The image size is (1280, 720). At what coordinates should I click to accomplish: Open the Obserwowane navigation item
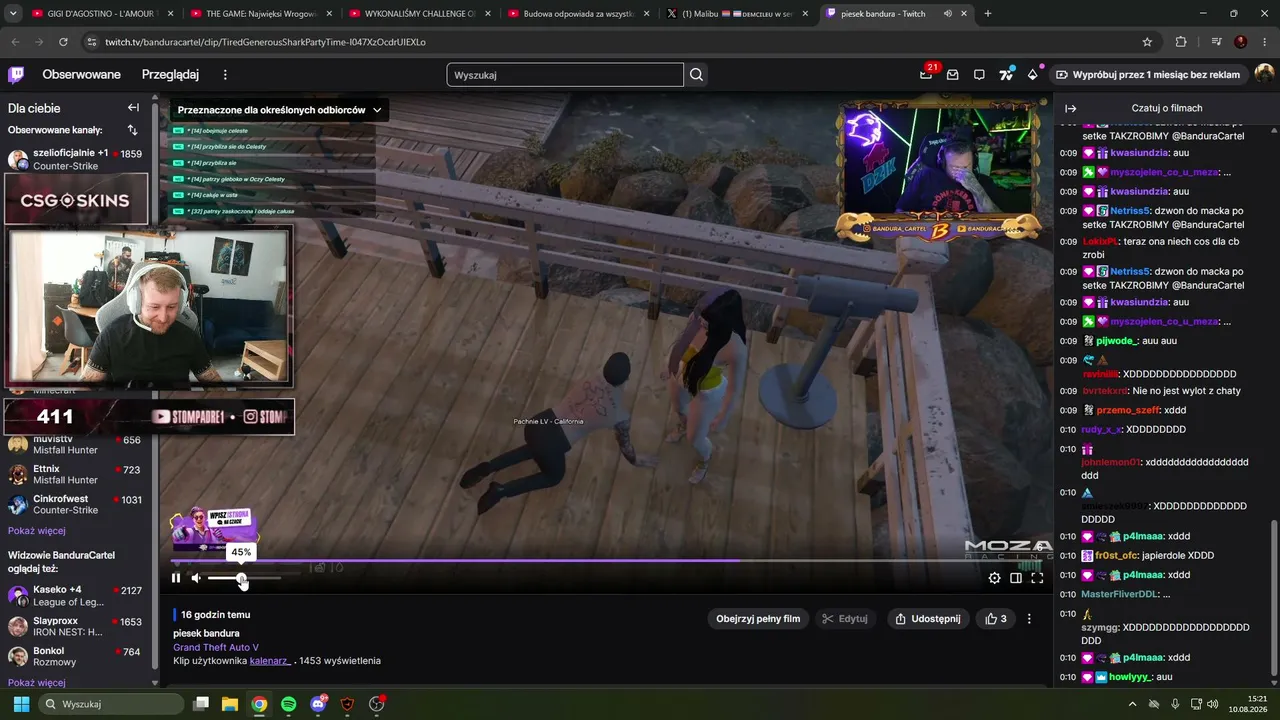81,75
